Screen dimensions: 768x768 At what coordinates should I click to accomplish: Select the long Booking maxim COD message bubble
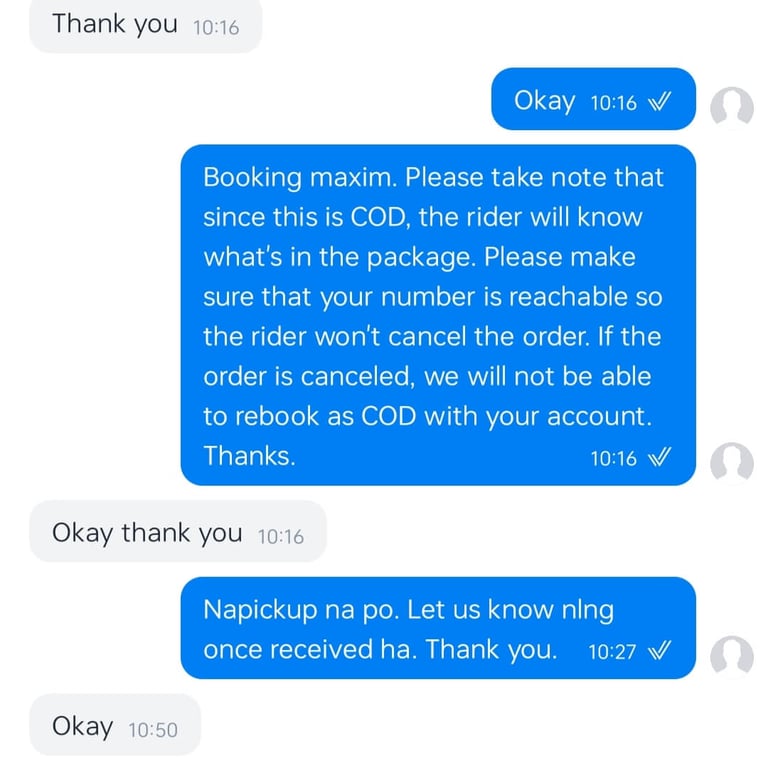tap(438, 315)
